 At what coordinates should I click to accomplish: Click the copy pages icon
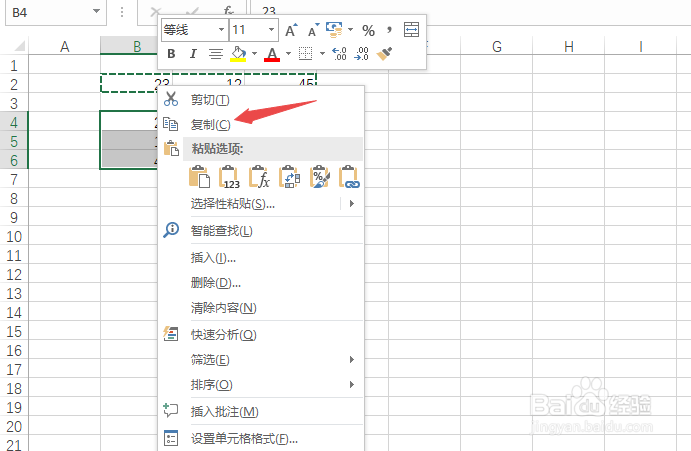click(171, 123)
